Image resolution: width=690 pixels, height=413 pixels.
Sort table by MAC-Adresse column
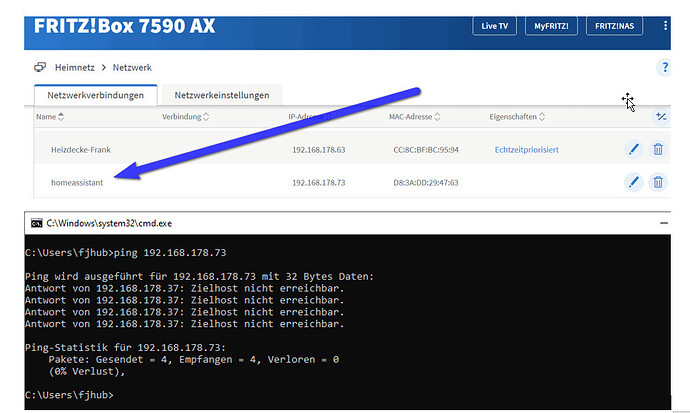pos(414,117)
